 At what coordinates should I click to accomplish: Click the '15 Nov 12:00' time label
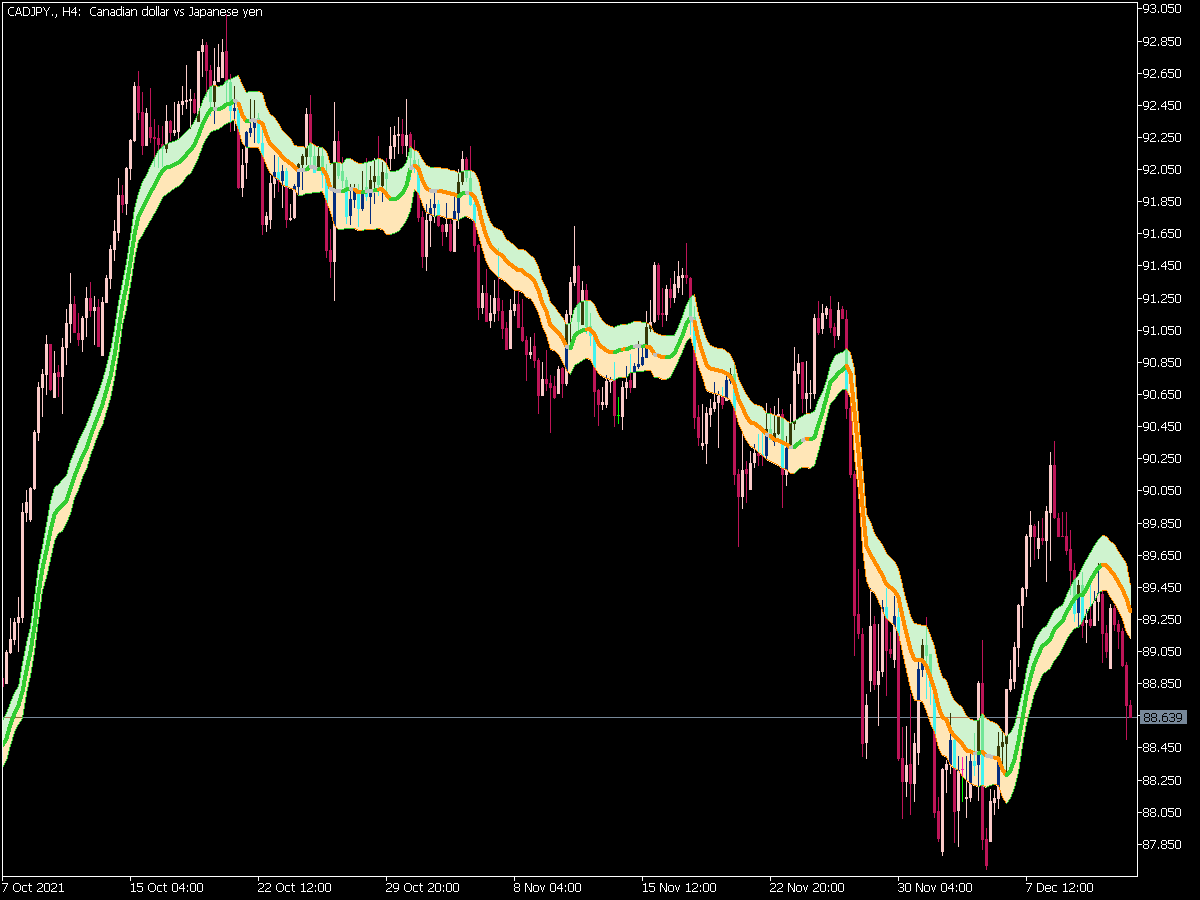tap(680, 887)
